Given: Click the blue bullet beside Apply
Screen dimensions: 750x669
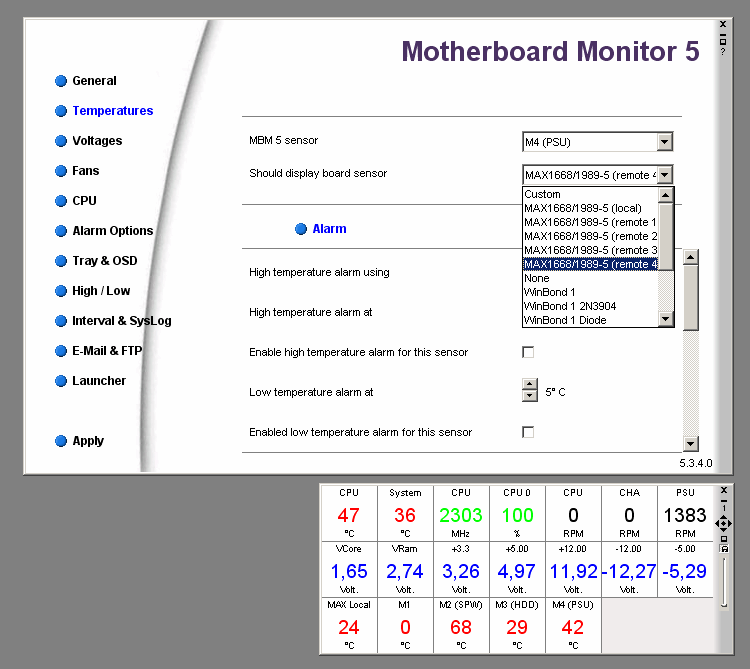Looking at the screenshot, I should click(x=61, y=441).
